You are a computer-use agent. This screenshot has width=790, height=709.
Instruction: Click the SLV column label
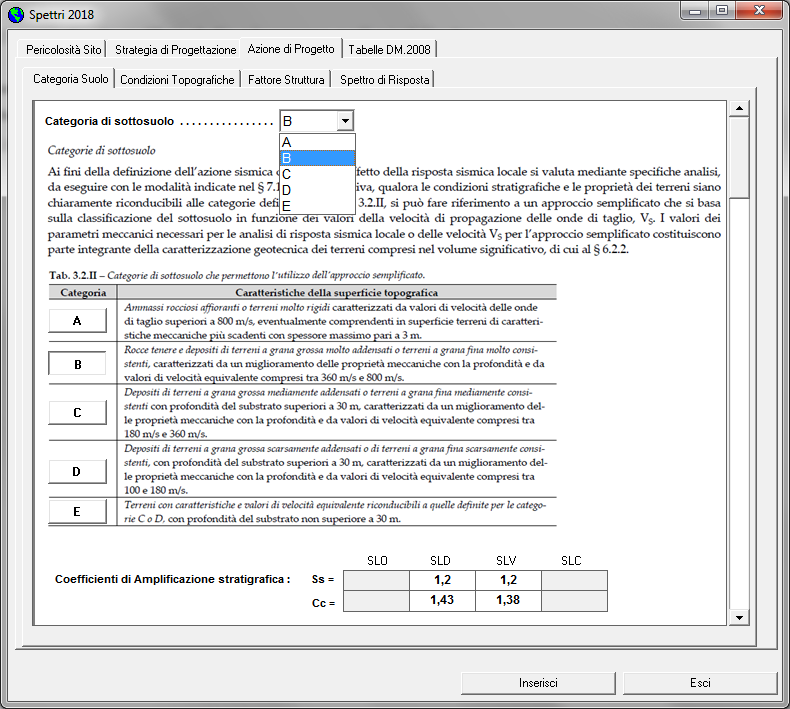[x=506, y=560]
